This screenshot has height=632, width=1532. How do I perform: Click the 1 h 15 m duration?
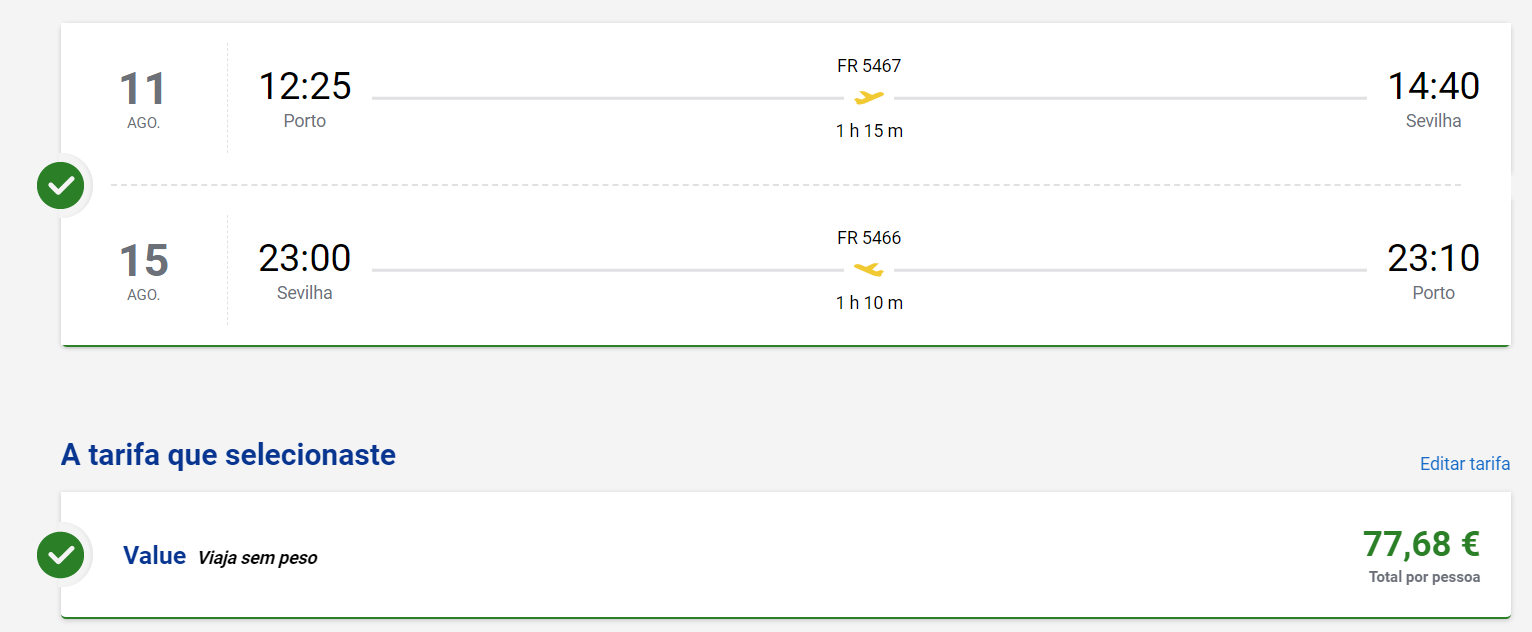pyautogui.click(x=869, y=131)
